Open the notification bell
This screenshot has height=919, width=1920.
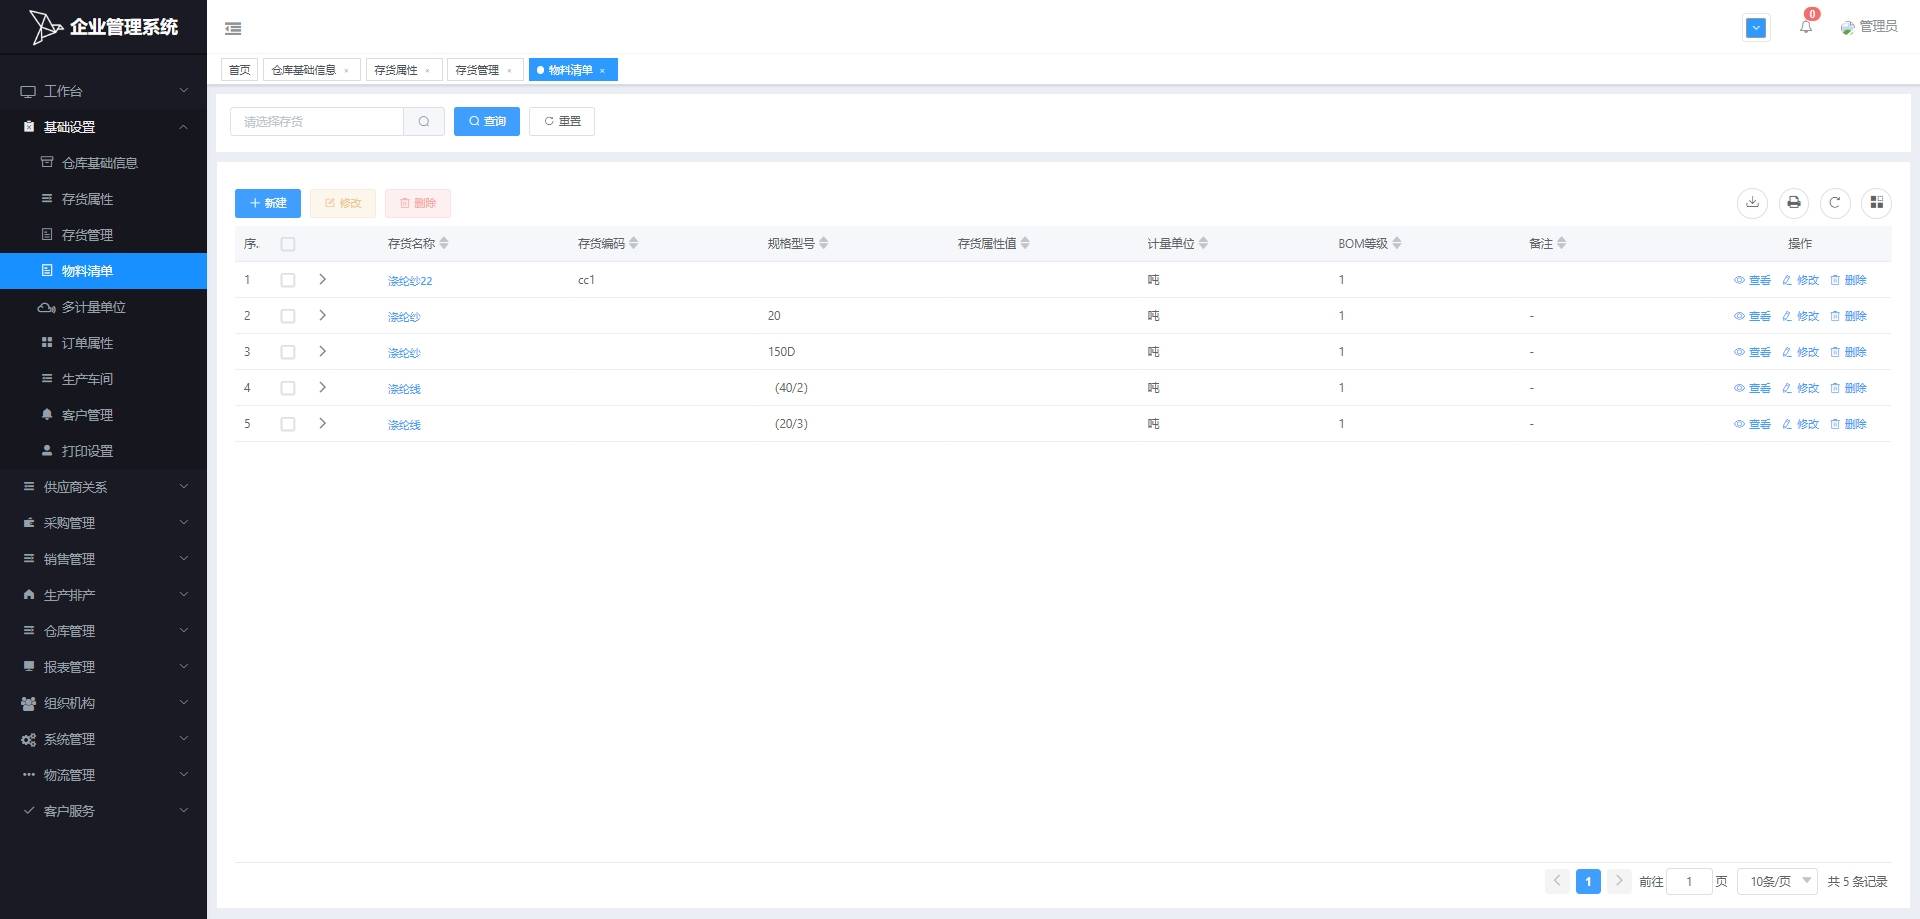1806,27
